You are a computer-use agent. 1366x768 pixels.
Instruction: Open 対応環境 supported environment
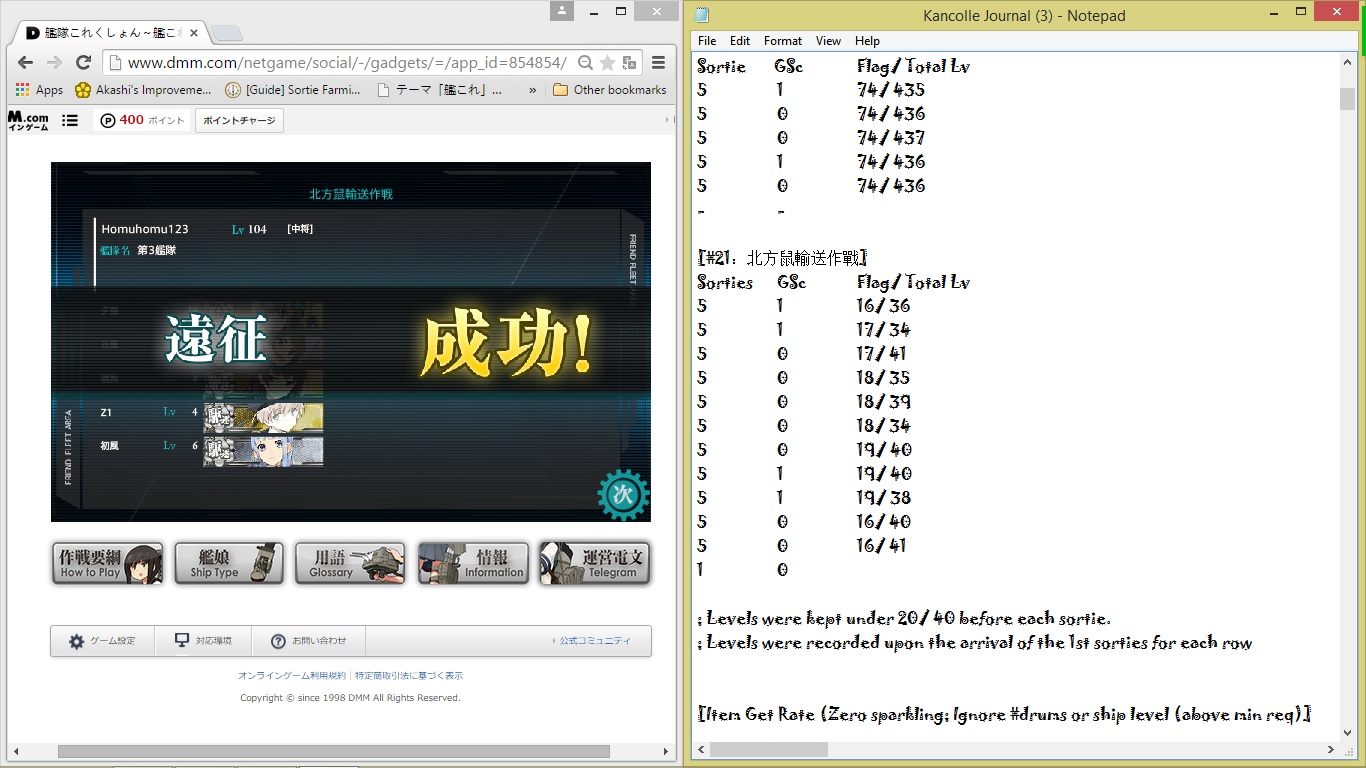(x=203, y=641)
